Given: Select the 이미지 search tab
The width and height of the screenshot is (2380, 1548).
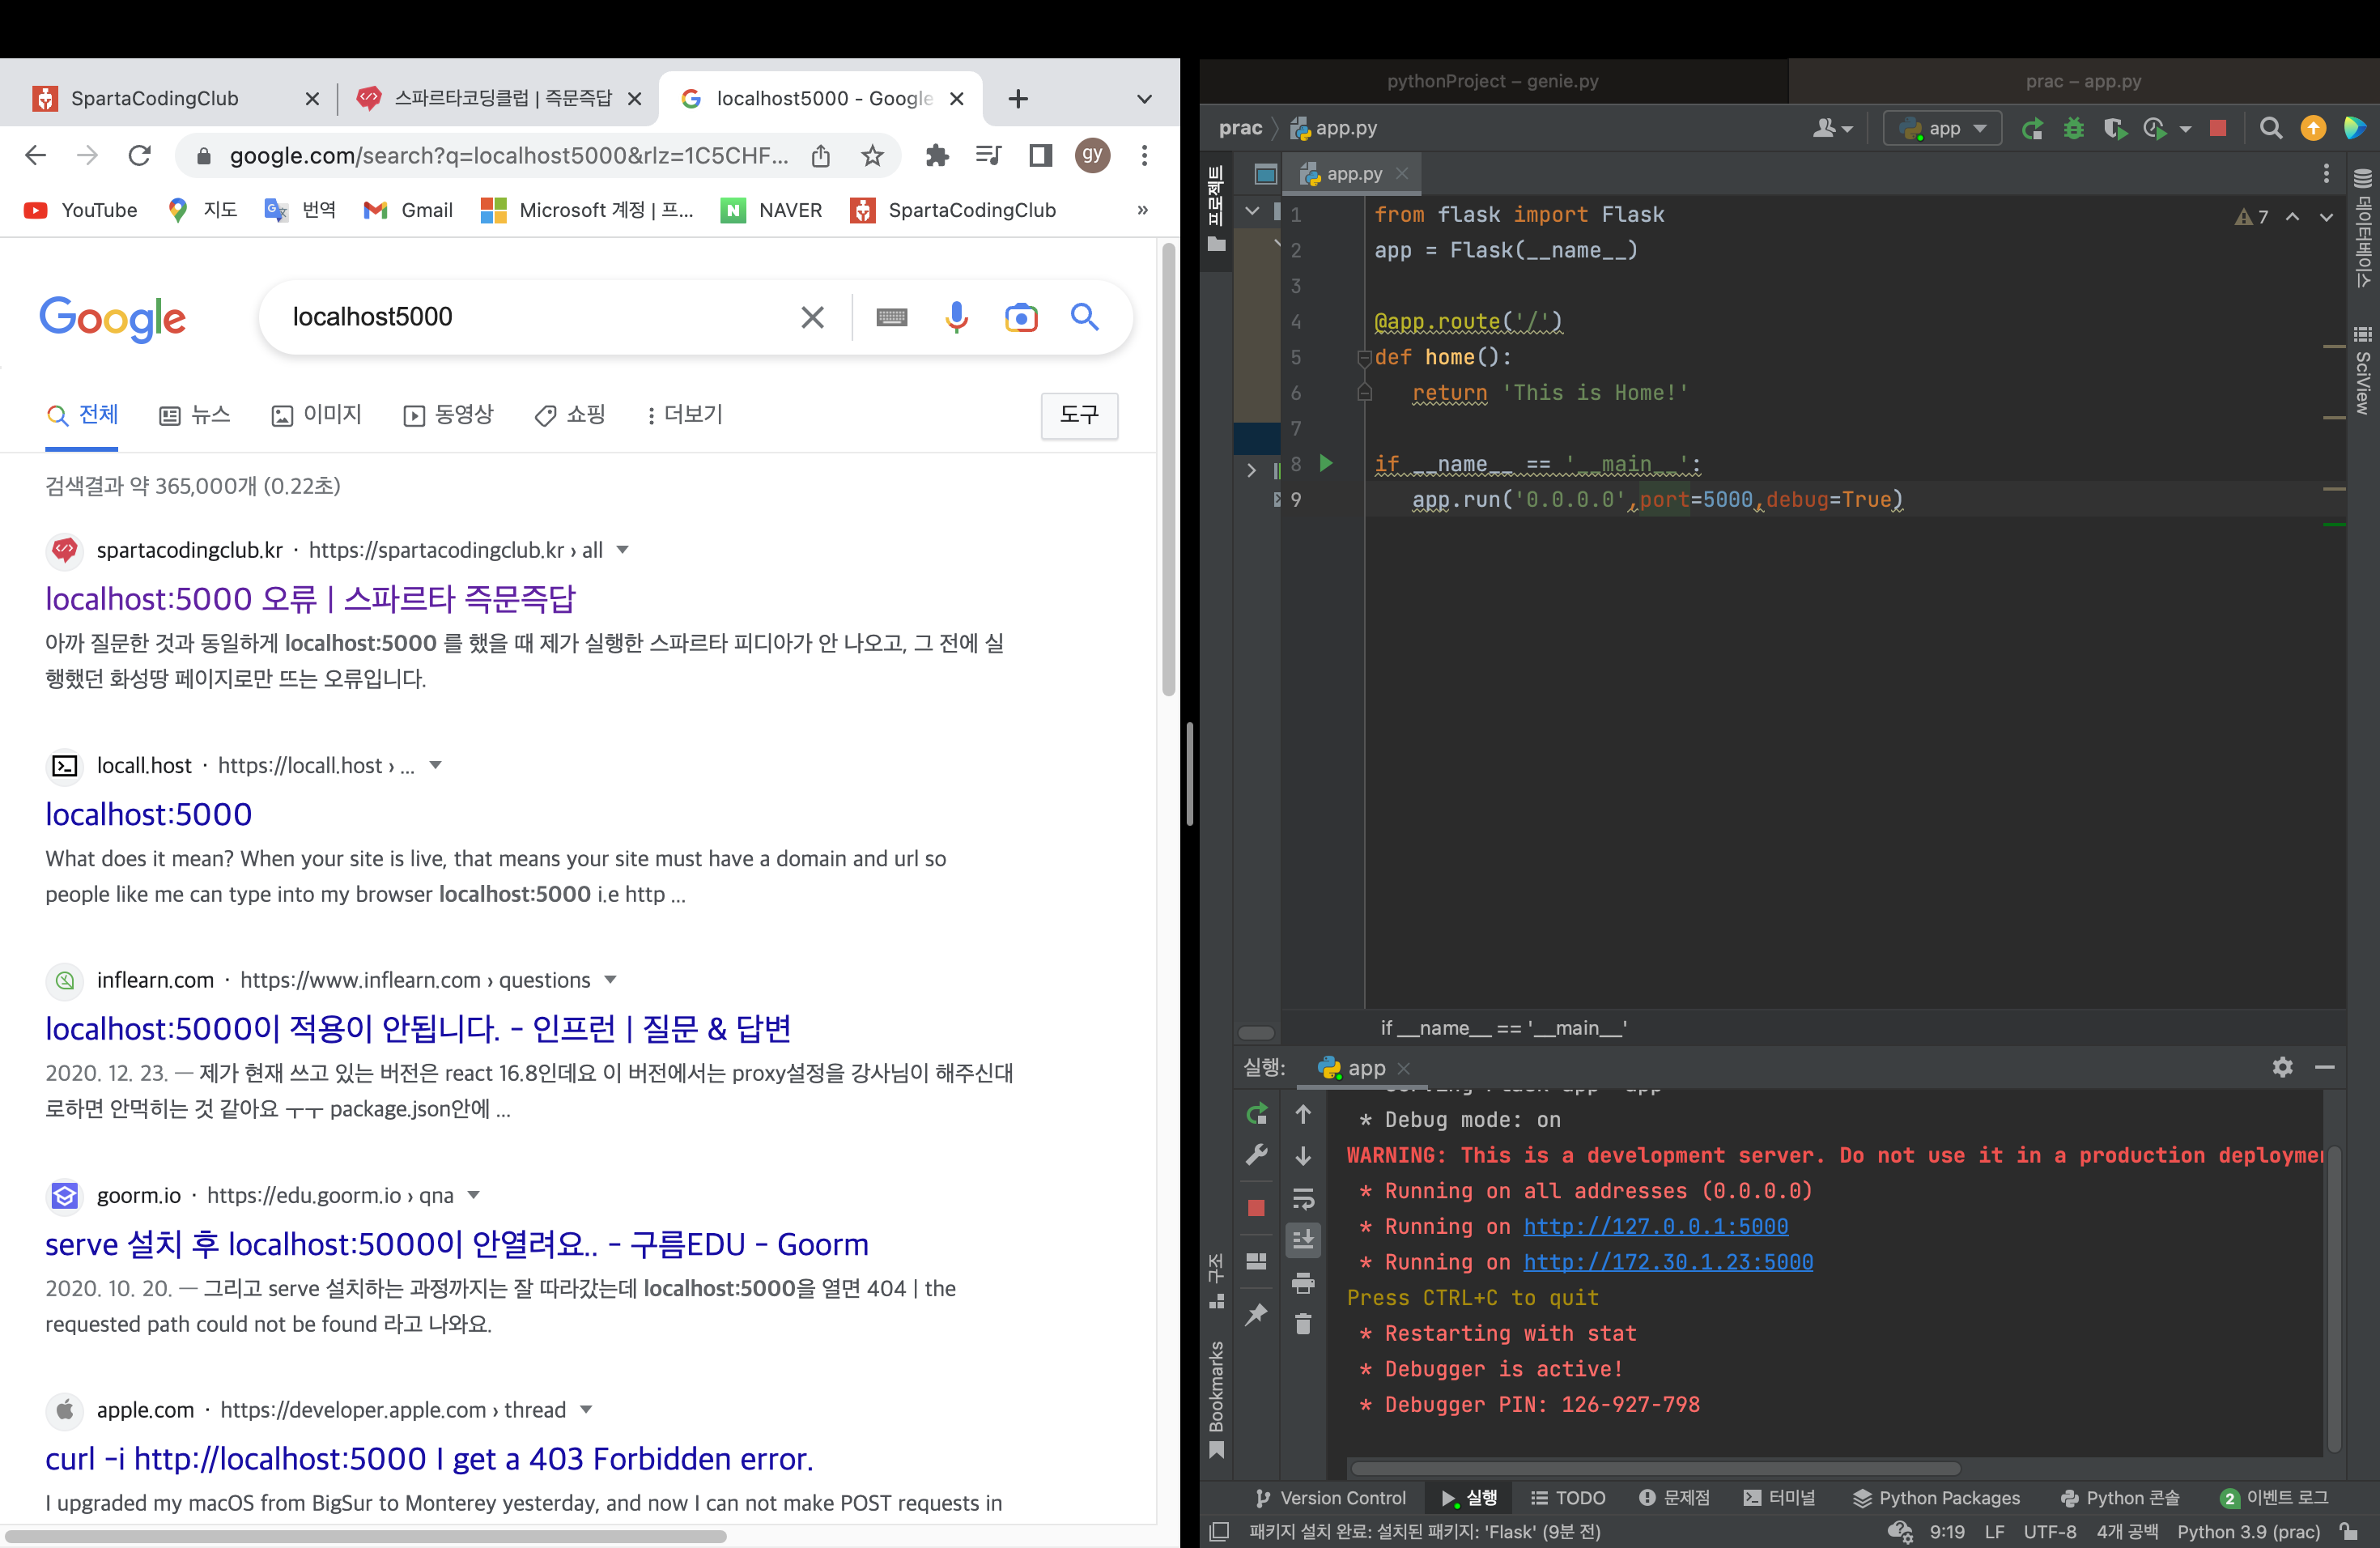Looking at the screenshot, I should pos(316,414).
